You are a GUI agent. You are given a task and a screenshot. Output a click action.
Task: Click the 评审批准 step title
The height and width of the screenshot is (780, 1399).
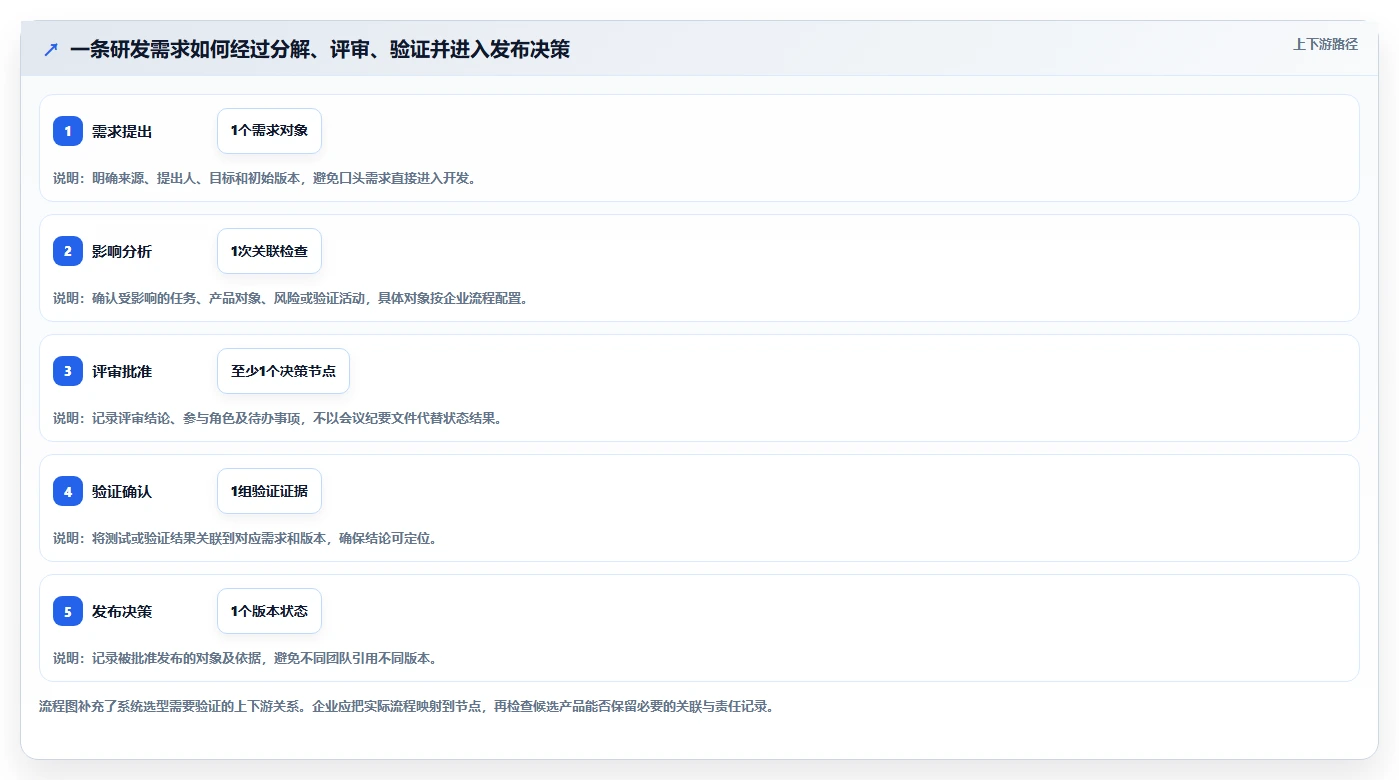click(x=122, y=371)
